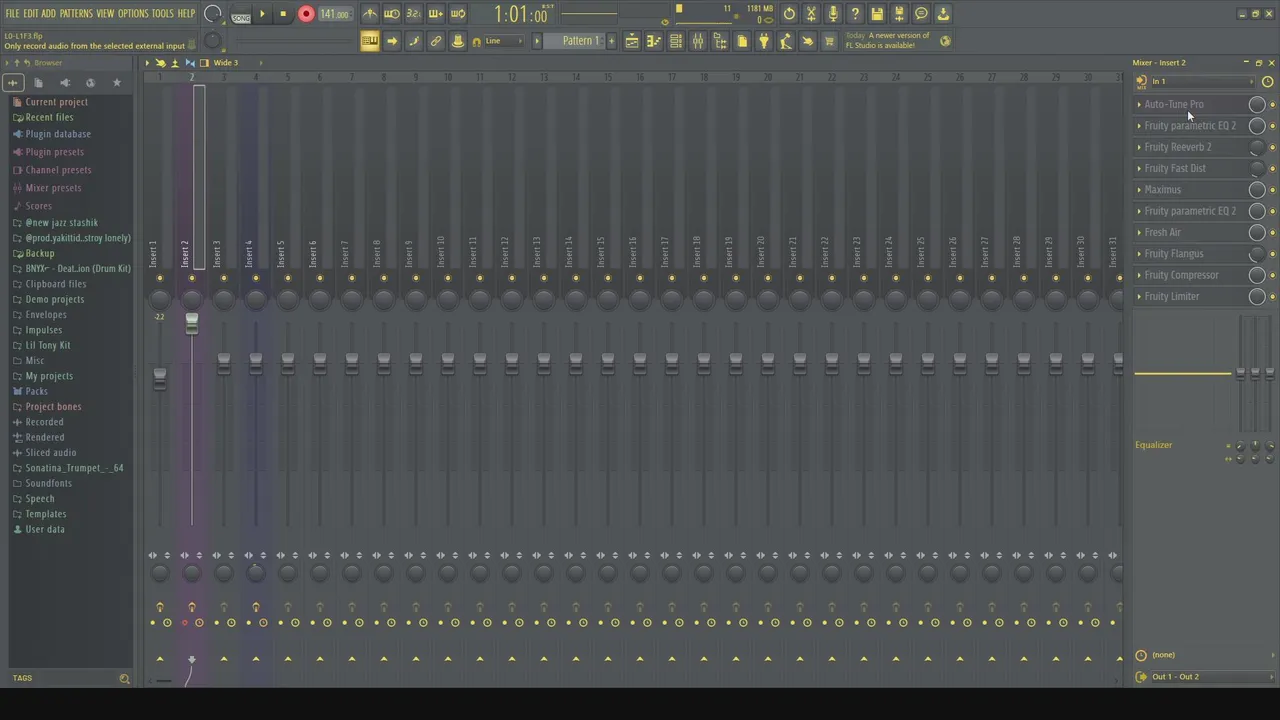Click the Play button
This screenshot has height=720, width=1280.
(262, 14)
